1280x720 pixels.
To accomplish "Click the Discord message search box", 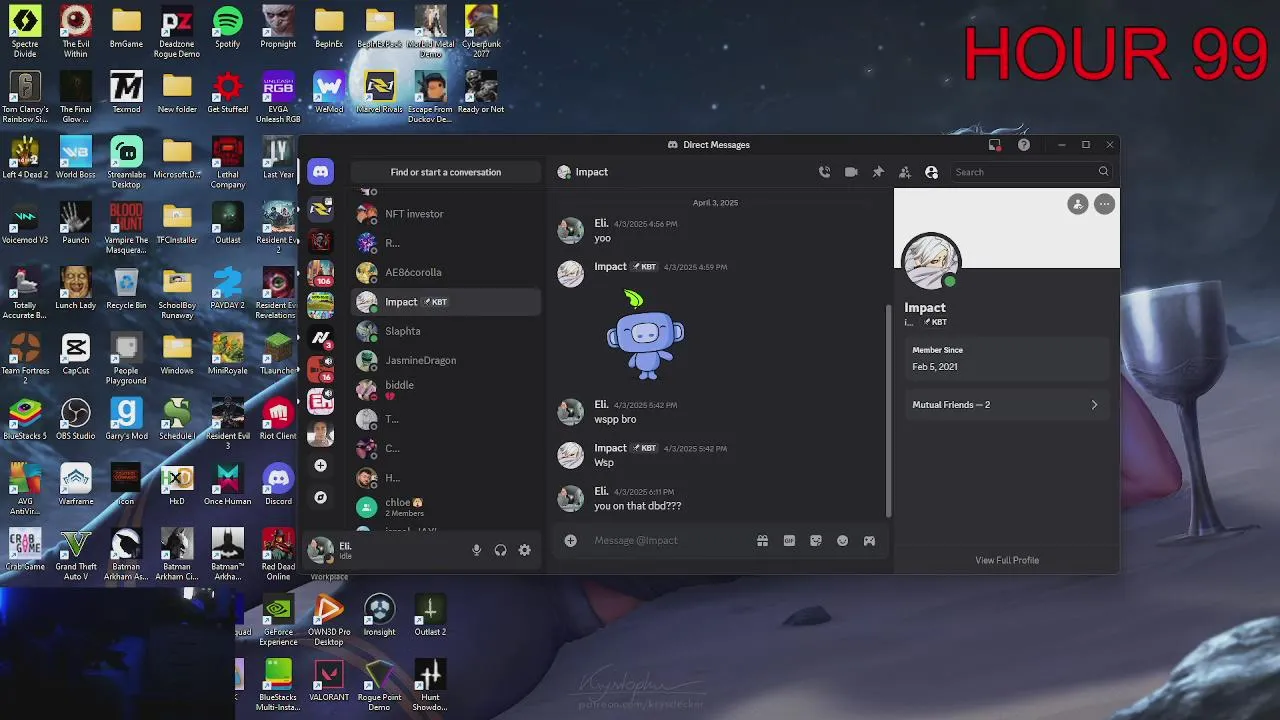I will pos(1030,172).
